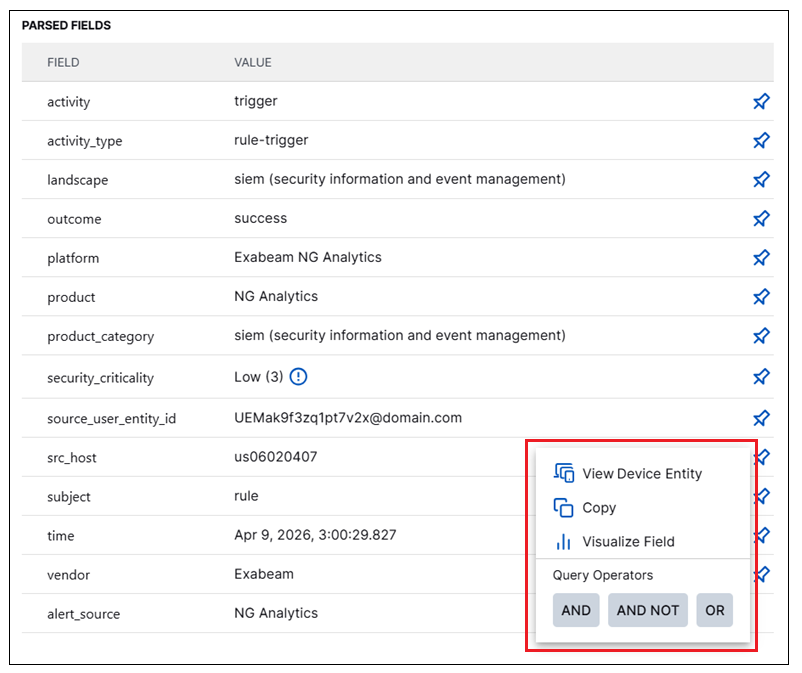Pin the activity_type field
The height and width of the screenshot is (673, 802).
pyautogui.click(x=761, y=140)
